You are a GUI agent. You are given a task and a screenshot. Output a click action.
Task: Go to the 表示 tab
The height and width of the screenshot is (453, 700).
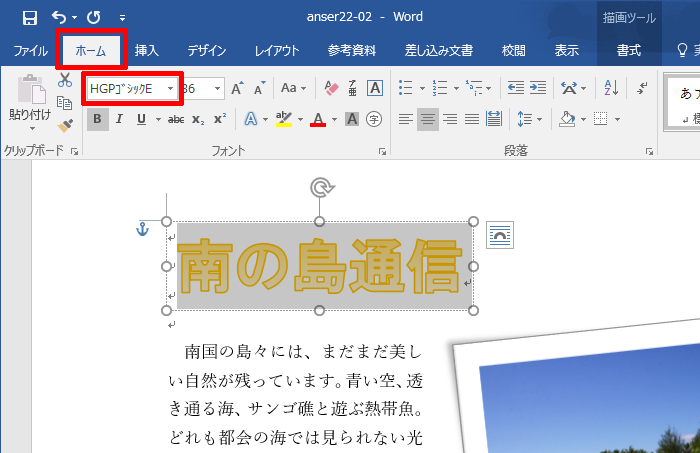(567, 51)
